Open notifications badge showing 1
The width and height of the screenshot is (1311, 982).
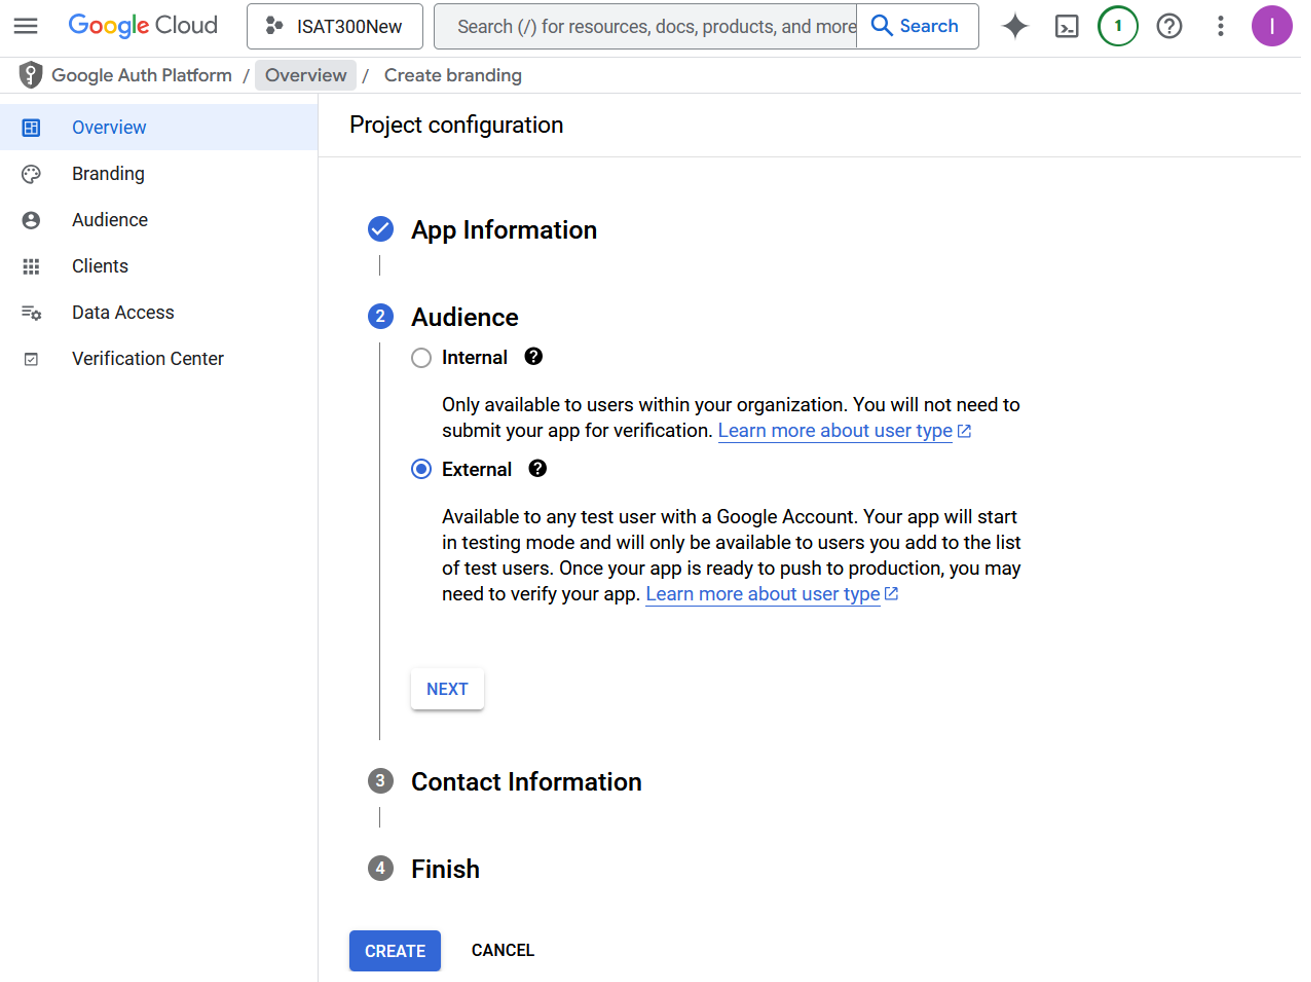[1118, 26]
